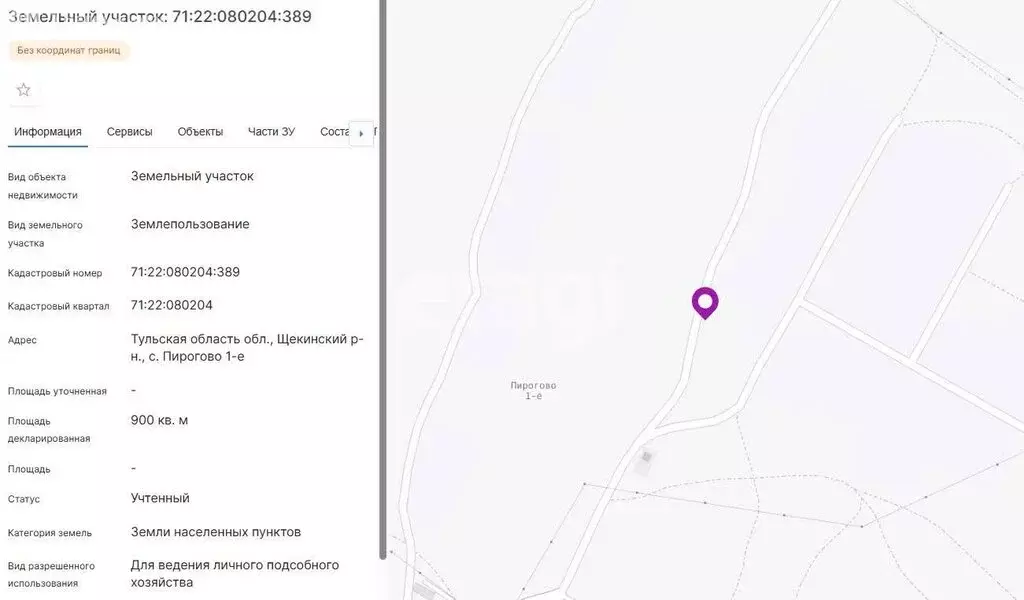Click the parcel title heading
This screenshot has height=600, width=1024.
coord(159,16)
